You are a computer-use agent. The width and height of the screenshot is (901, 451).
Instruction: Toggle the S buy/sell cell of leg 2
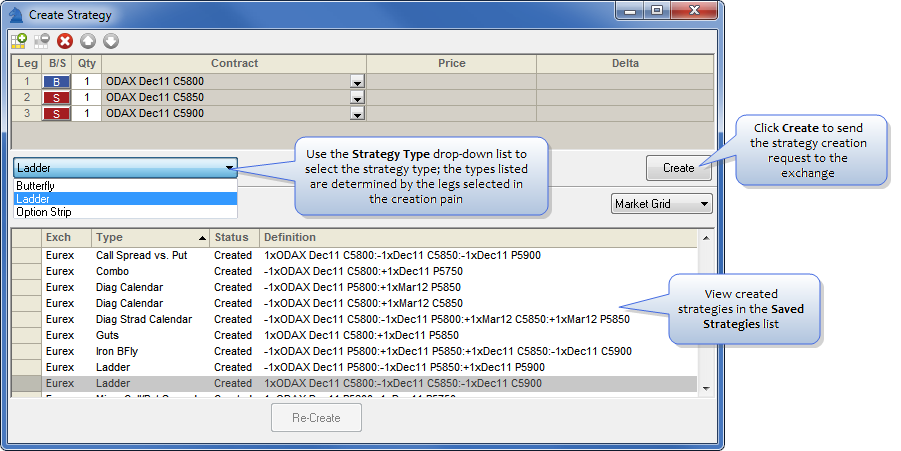tap(56, 98)
